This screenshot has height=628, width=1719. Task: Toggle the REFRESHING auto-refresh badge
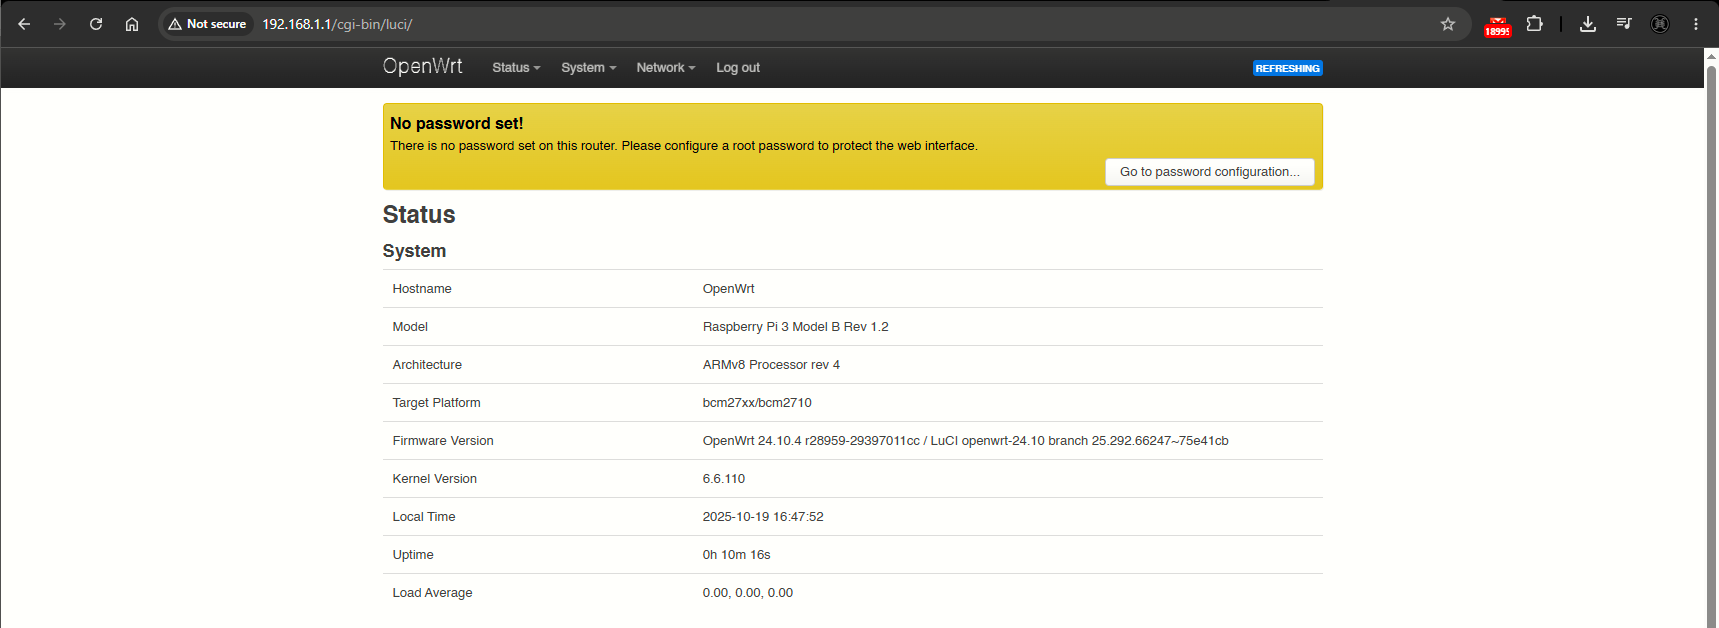pos(1288,68)
